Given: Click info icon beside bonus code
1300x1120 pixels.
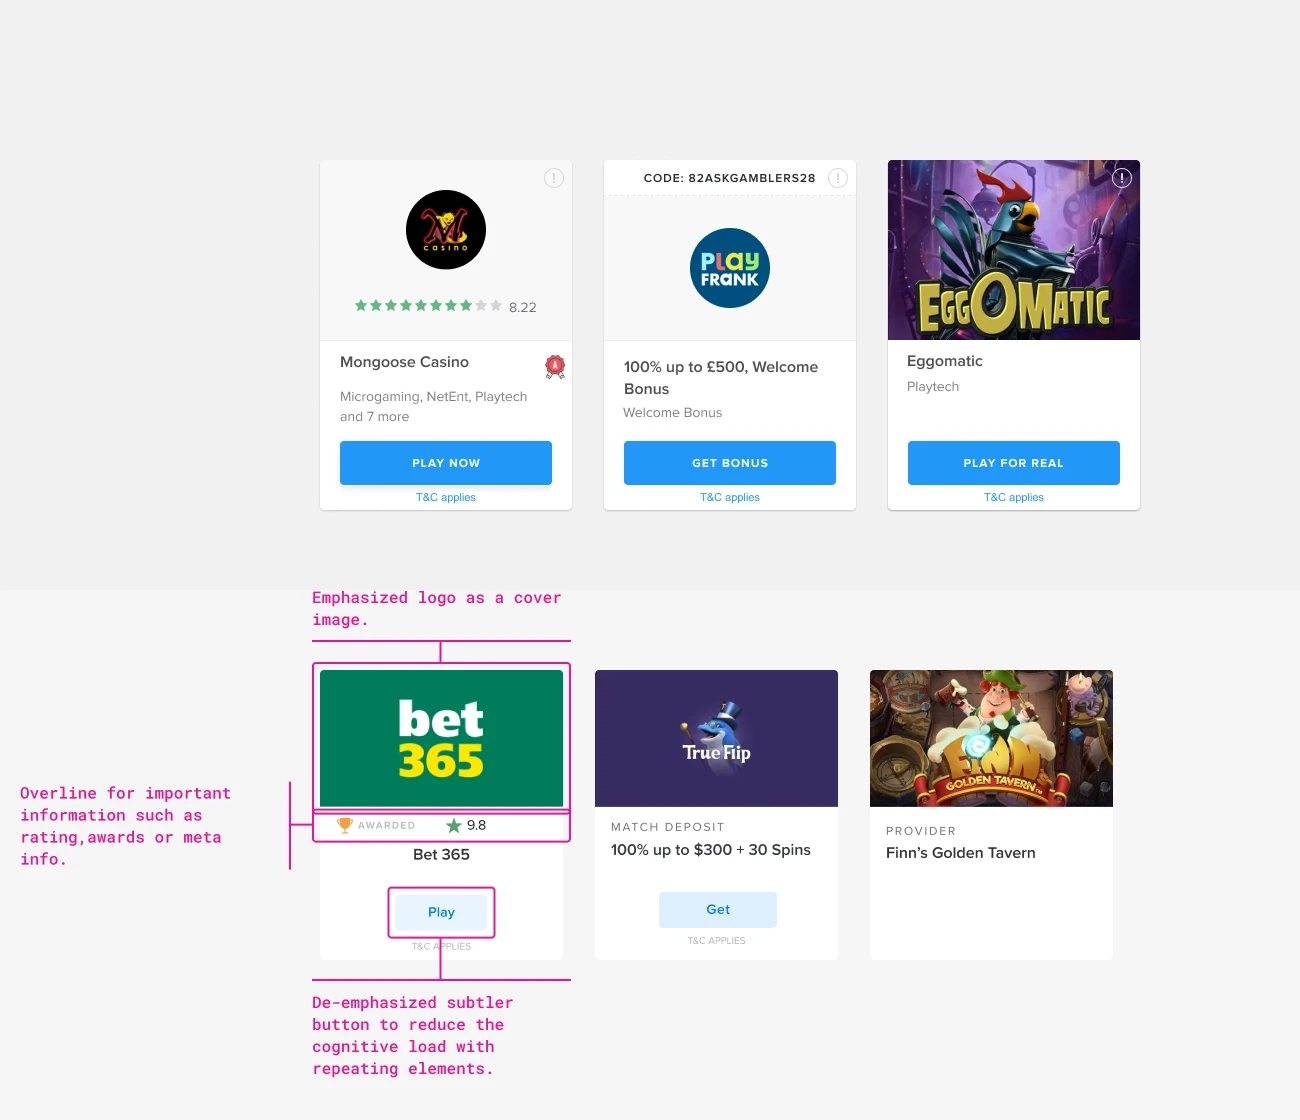Looking at the screenshot, I should tap(838, 178).
